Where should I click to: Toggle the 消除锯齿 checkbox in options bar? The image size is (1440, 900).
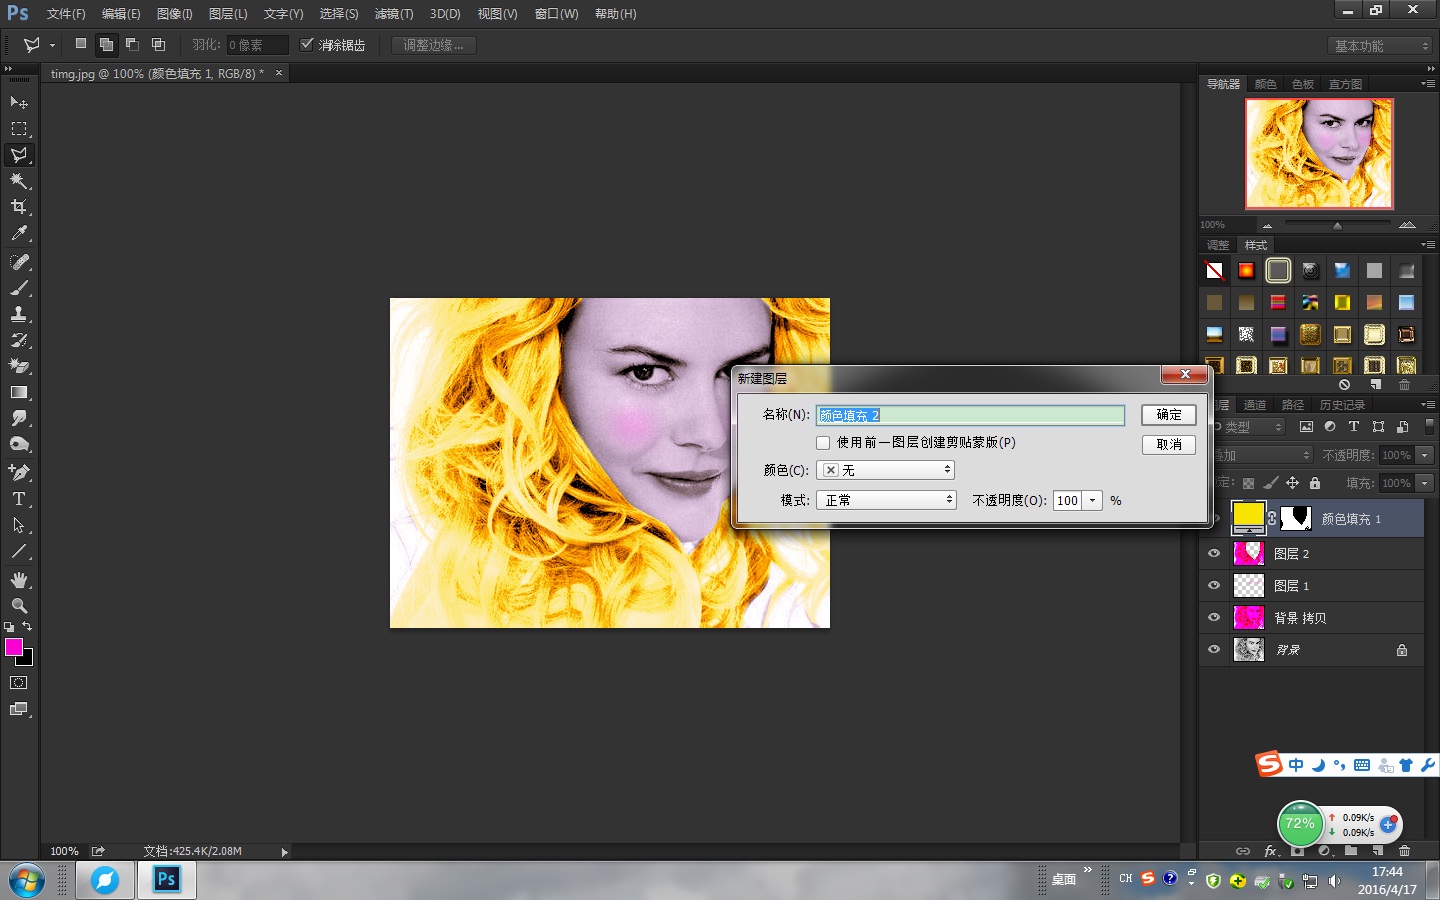[x=308, y=44]
